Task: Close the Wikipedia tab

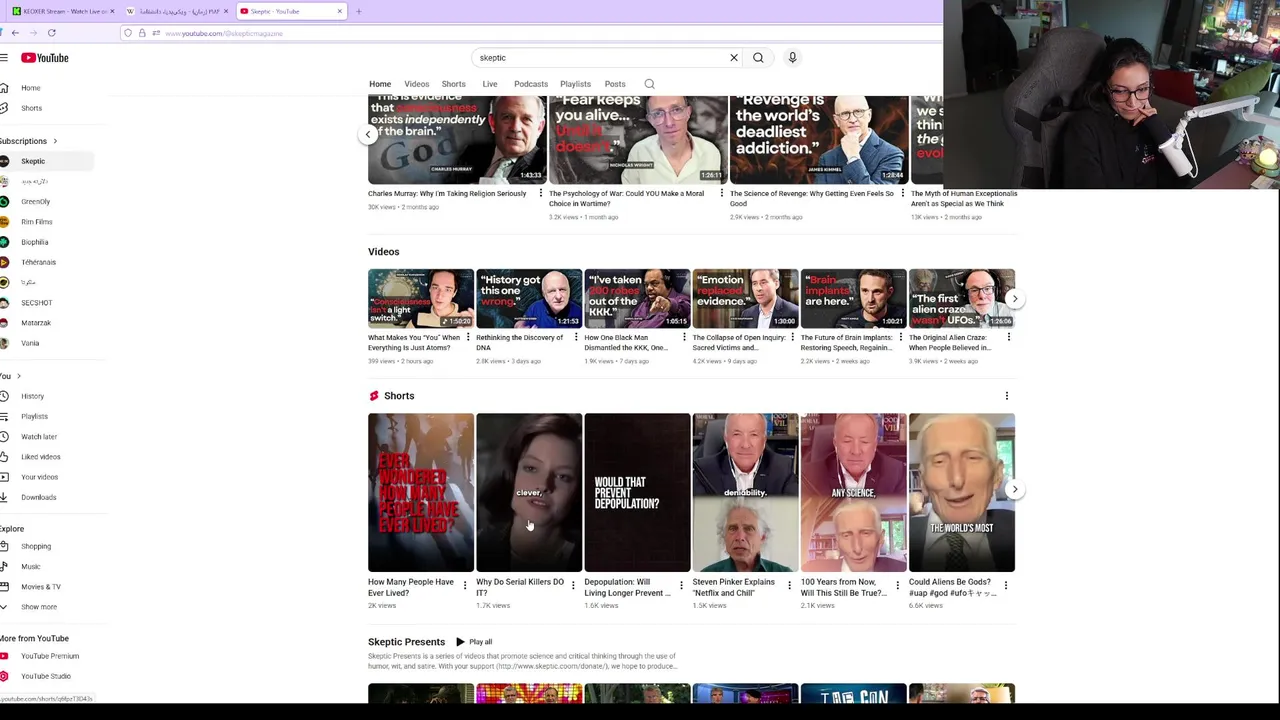Action: (226, 11)
